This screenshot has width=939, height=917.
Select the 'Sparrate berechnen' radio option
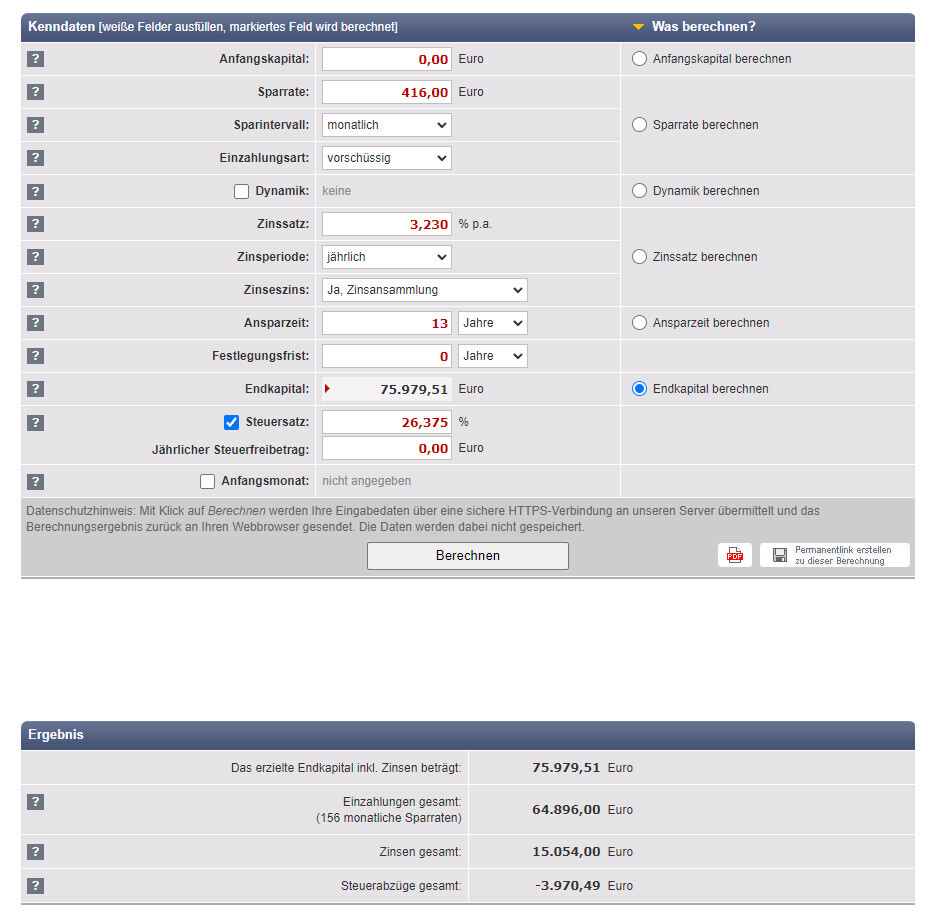click(640, 125)
